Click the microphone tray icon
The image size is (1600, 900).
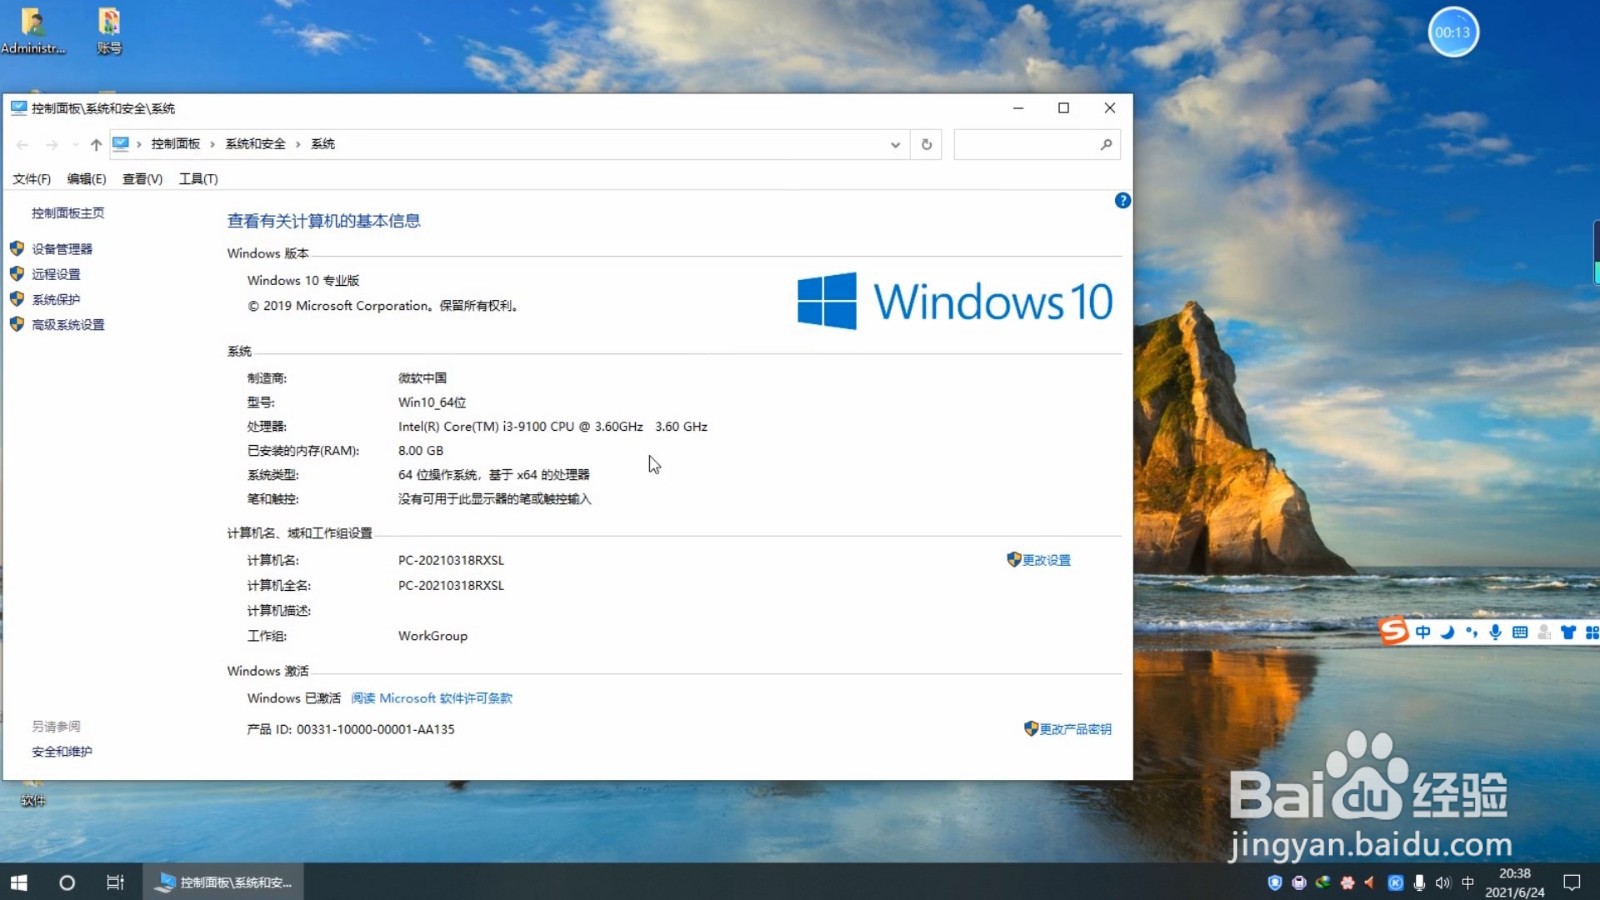[1419, 882]
